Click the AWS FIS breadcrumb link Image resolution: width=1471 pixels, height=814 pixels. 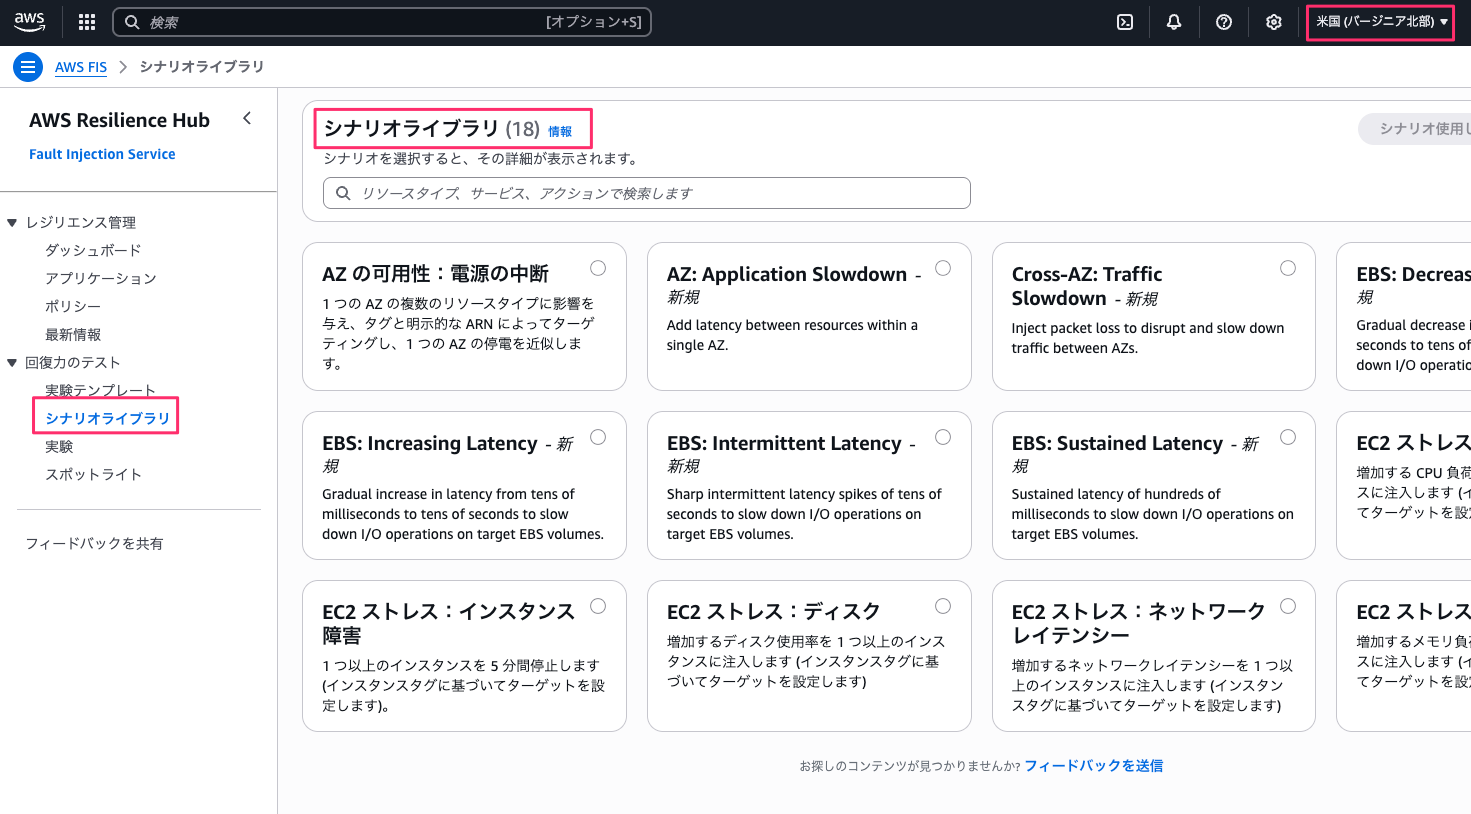[x=81, y=67]
